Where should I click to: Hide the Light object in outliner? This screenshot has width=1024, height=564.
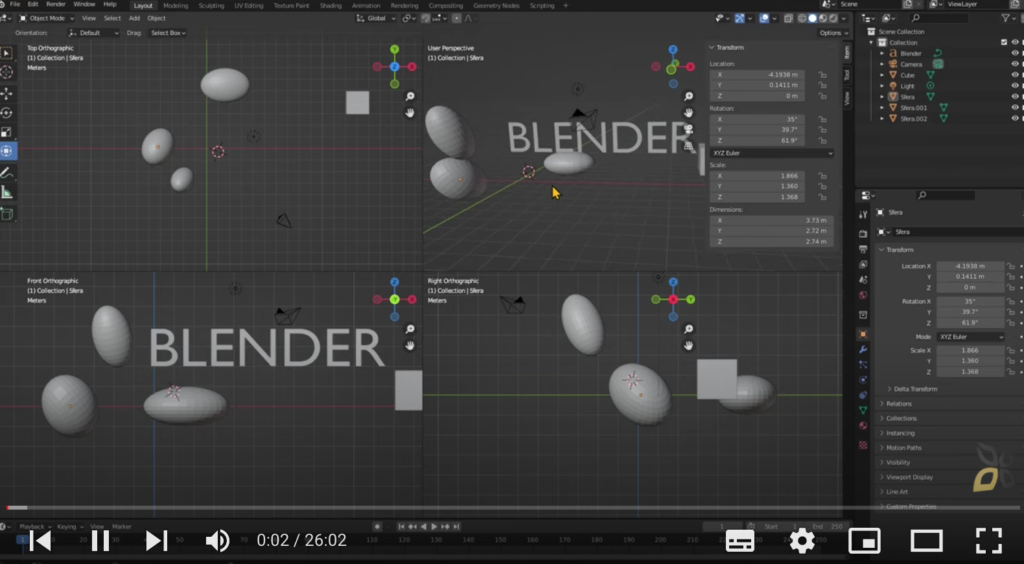tap(1015, 86)
